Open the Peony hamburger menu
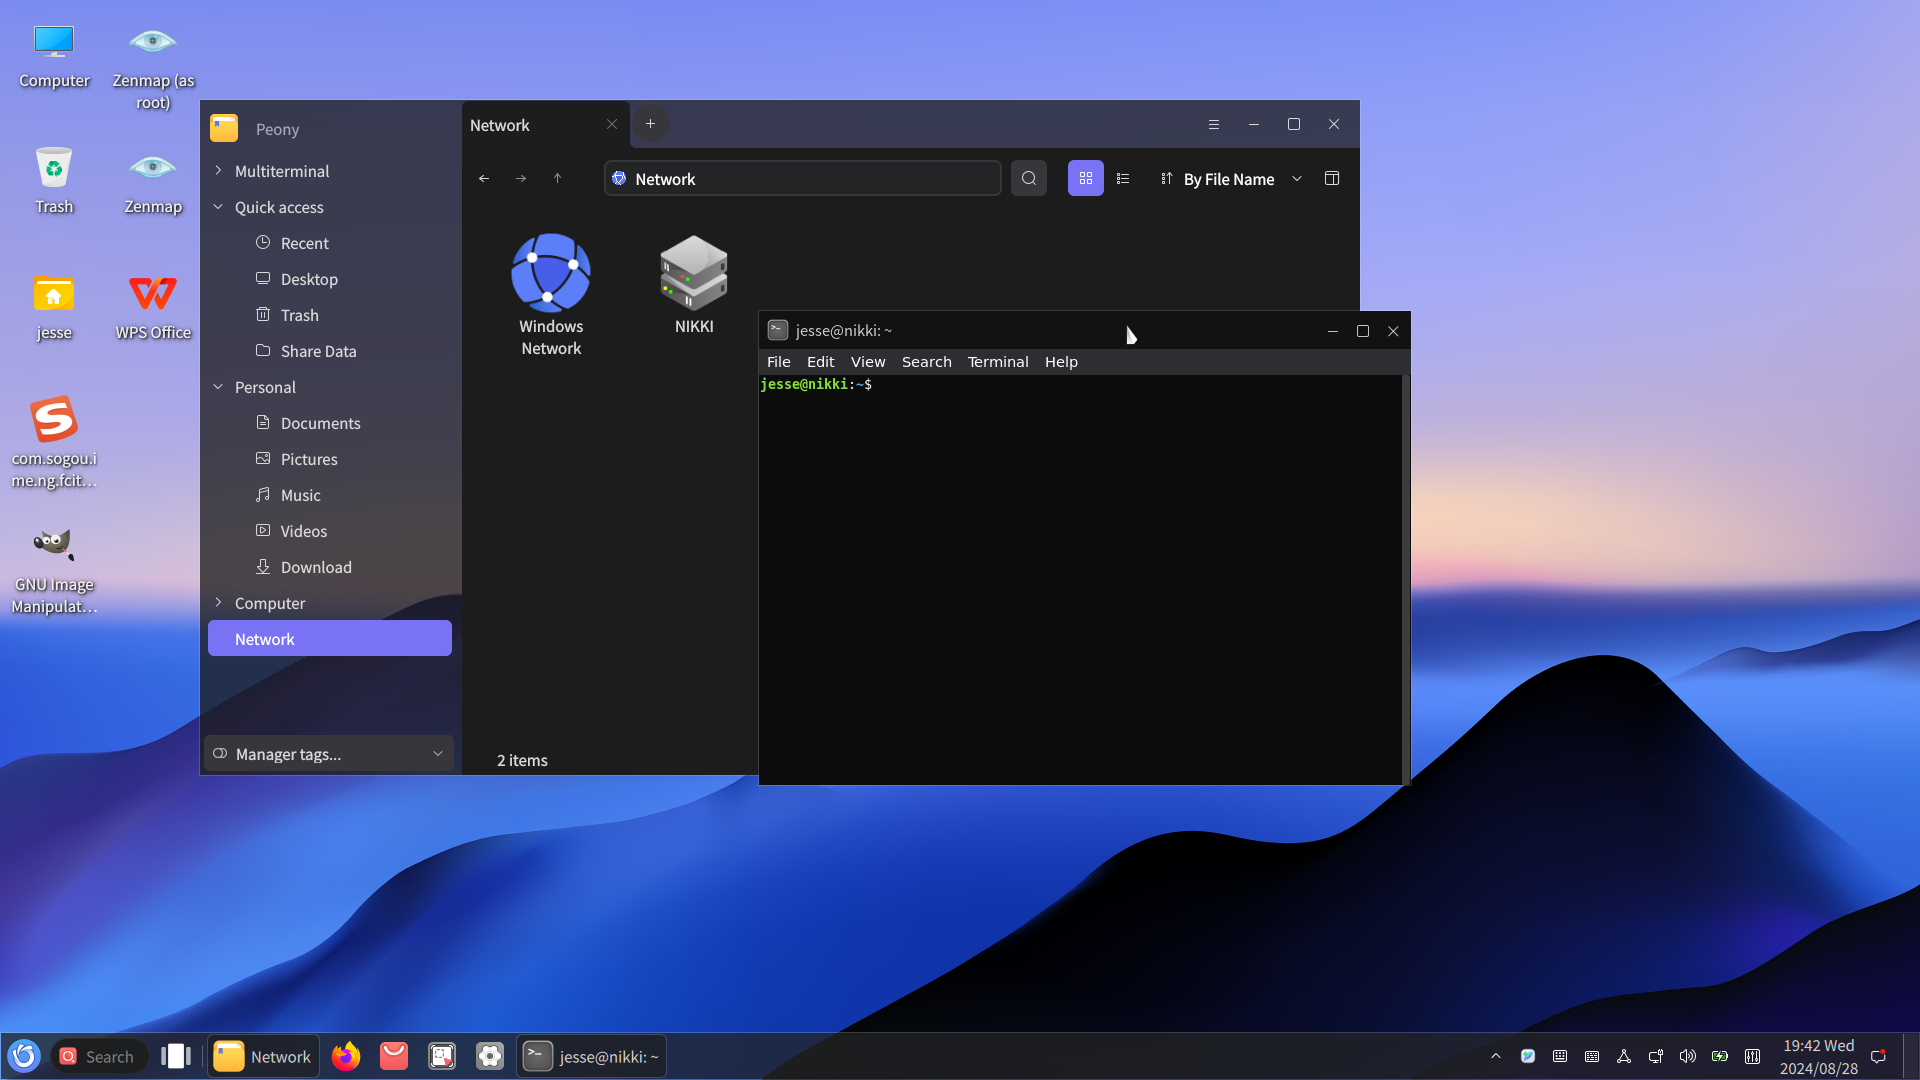The width and height of the screenshot is (1920, 1080). tap(1214, 125)
